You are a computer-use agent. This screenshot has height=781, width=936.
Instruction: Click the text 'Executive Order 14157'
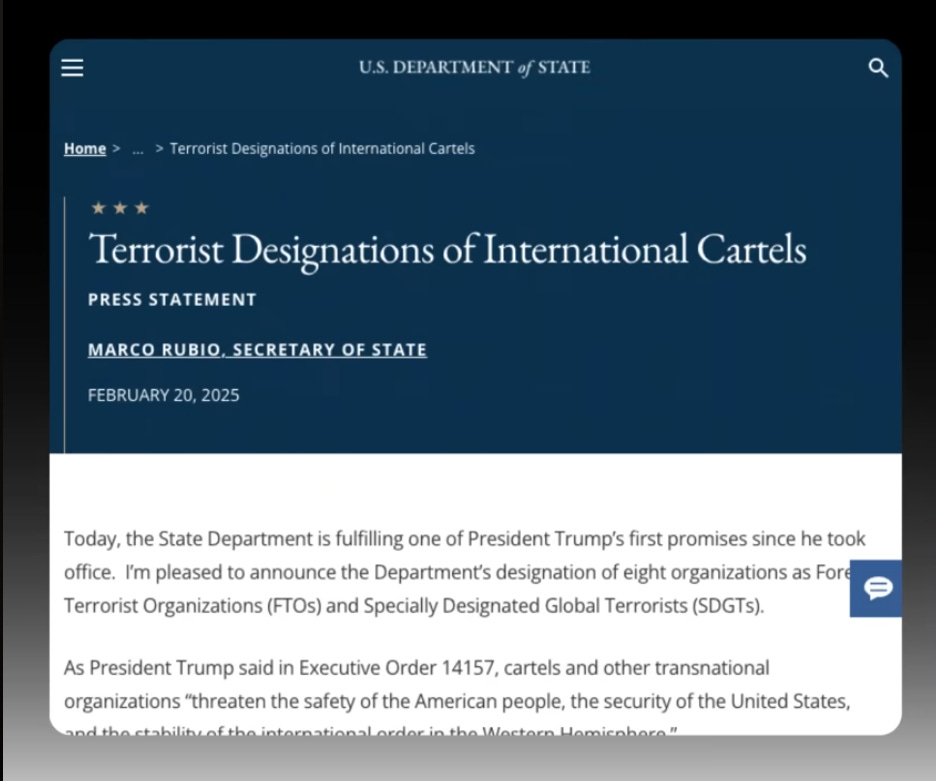[398, 668]
